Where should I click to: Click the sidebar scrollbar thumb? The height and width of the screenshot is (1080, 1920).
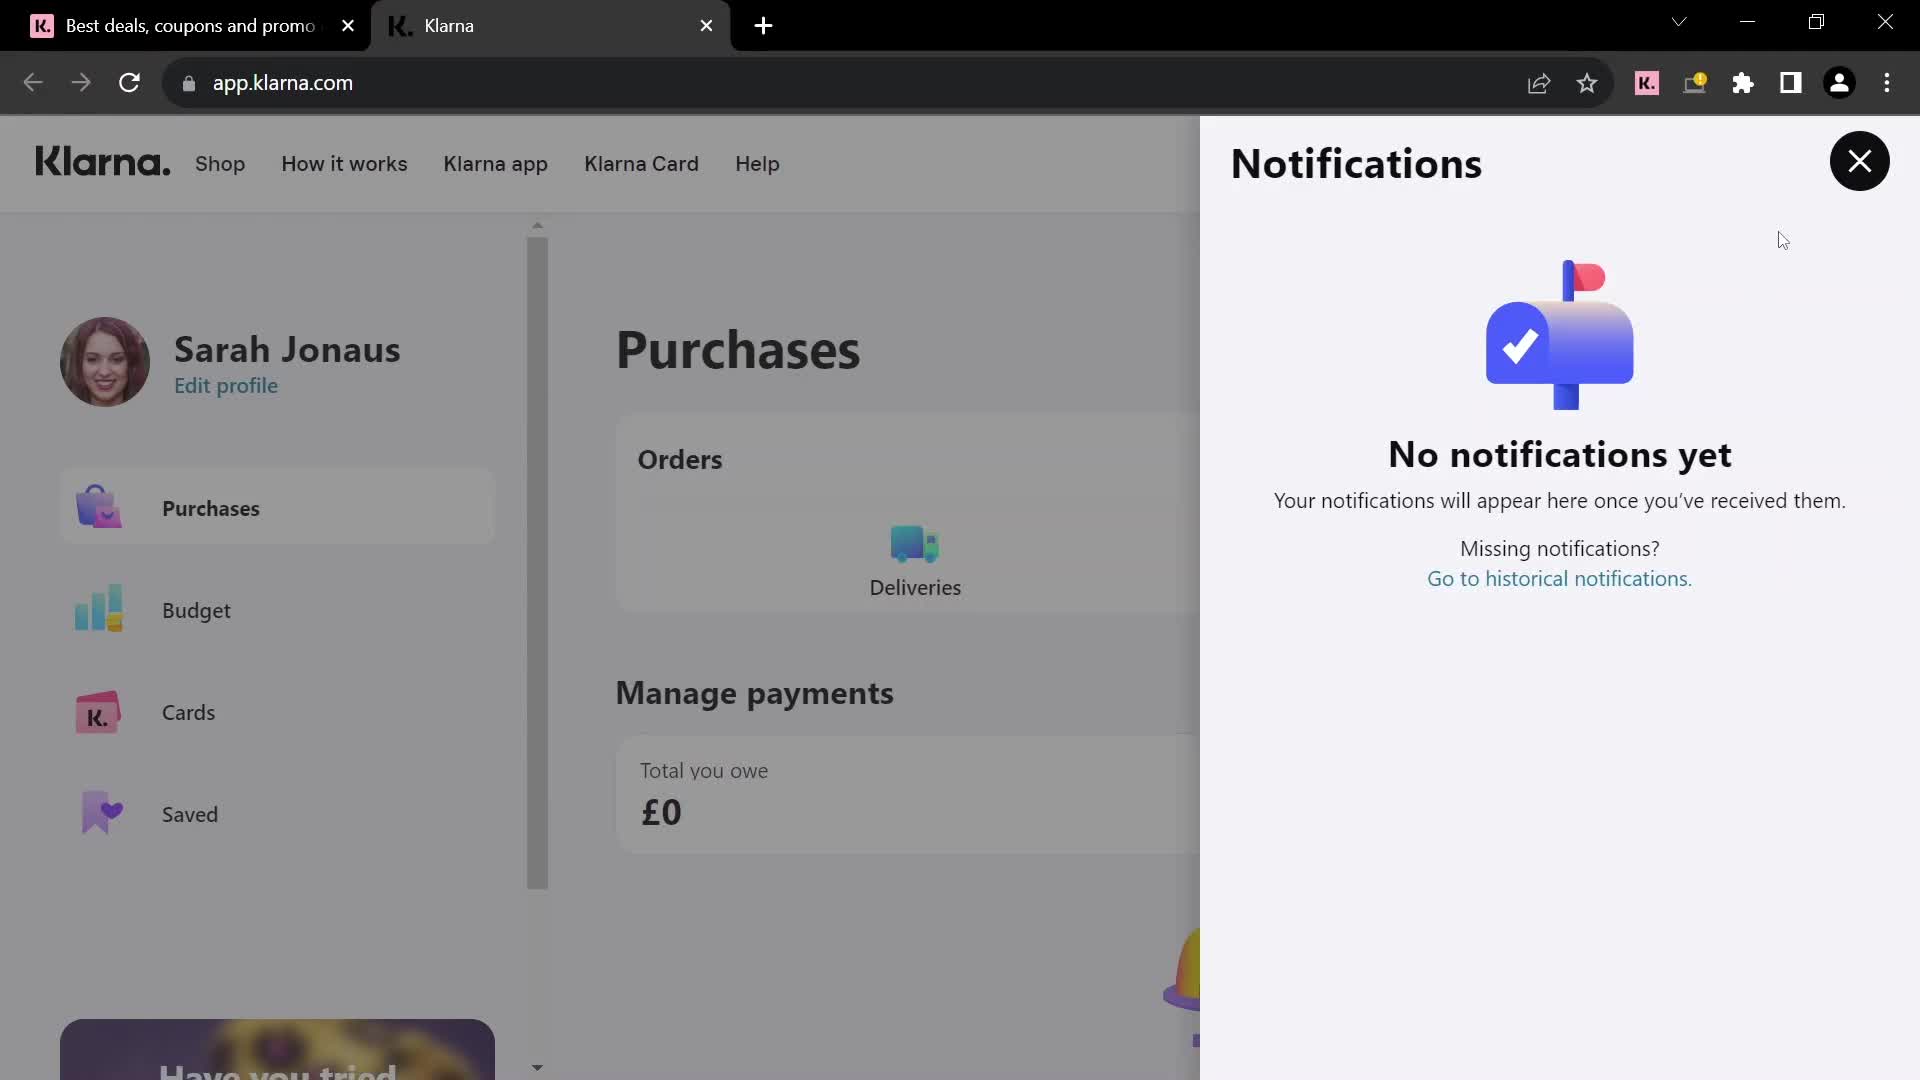(537, 563)
